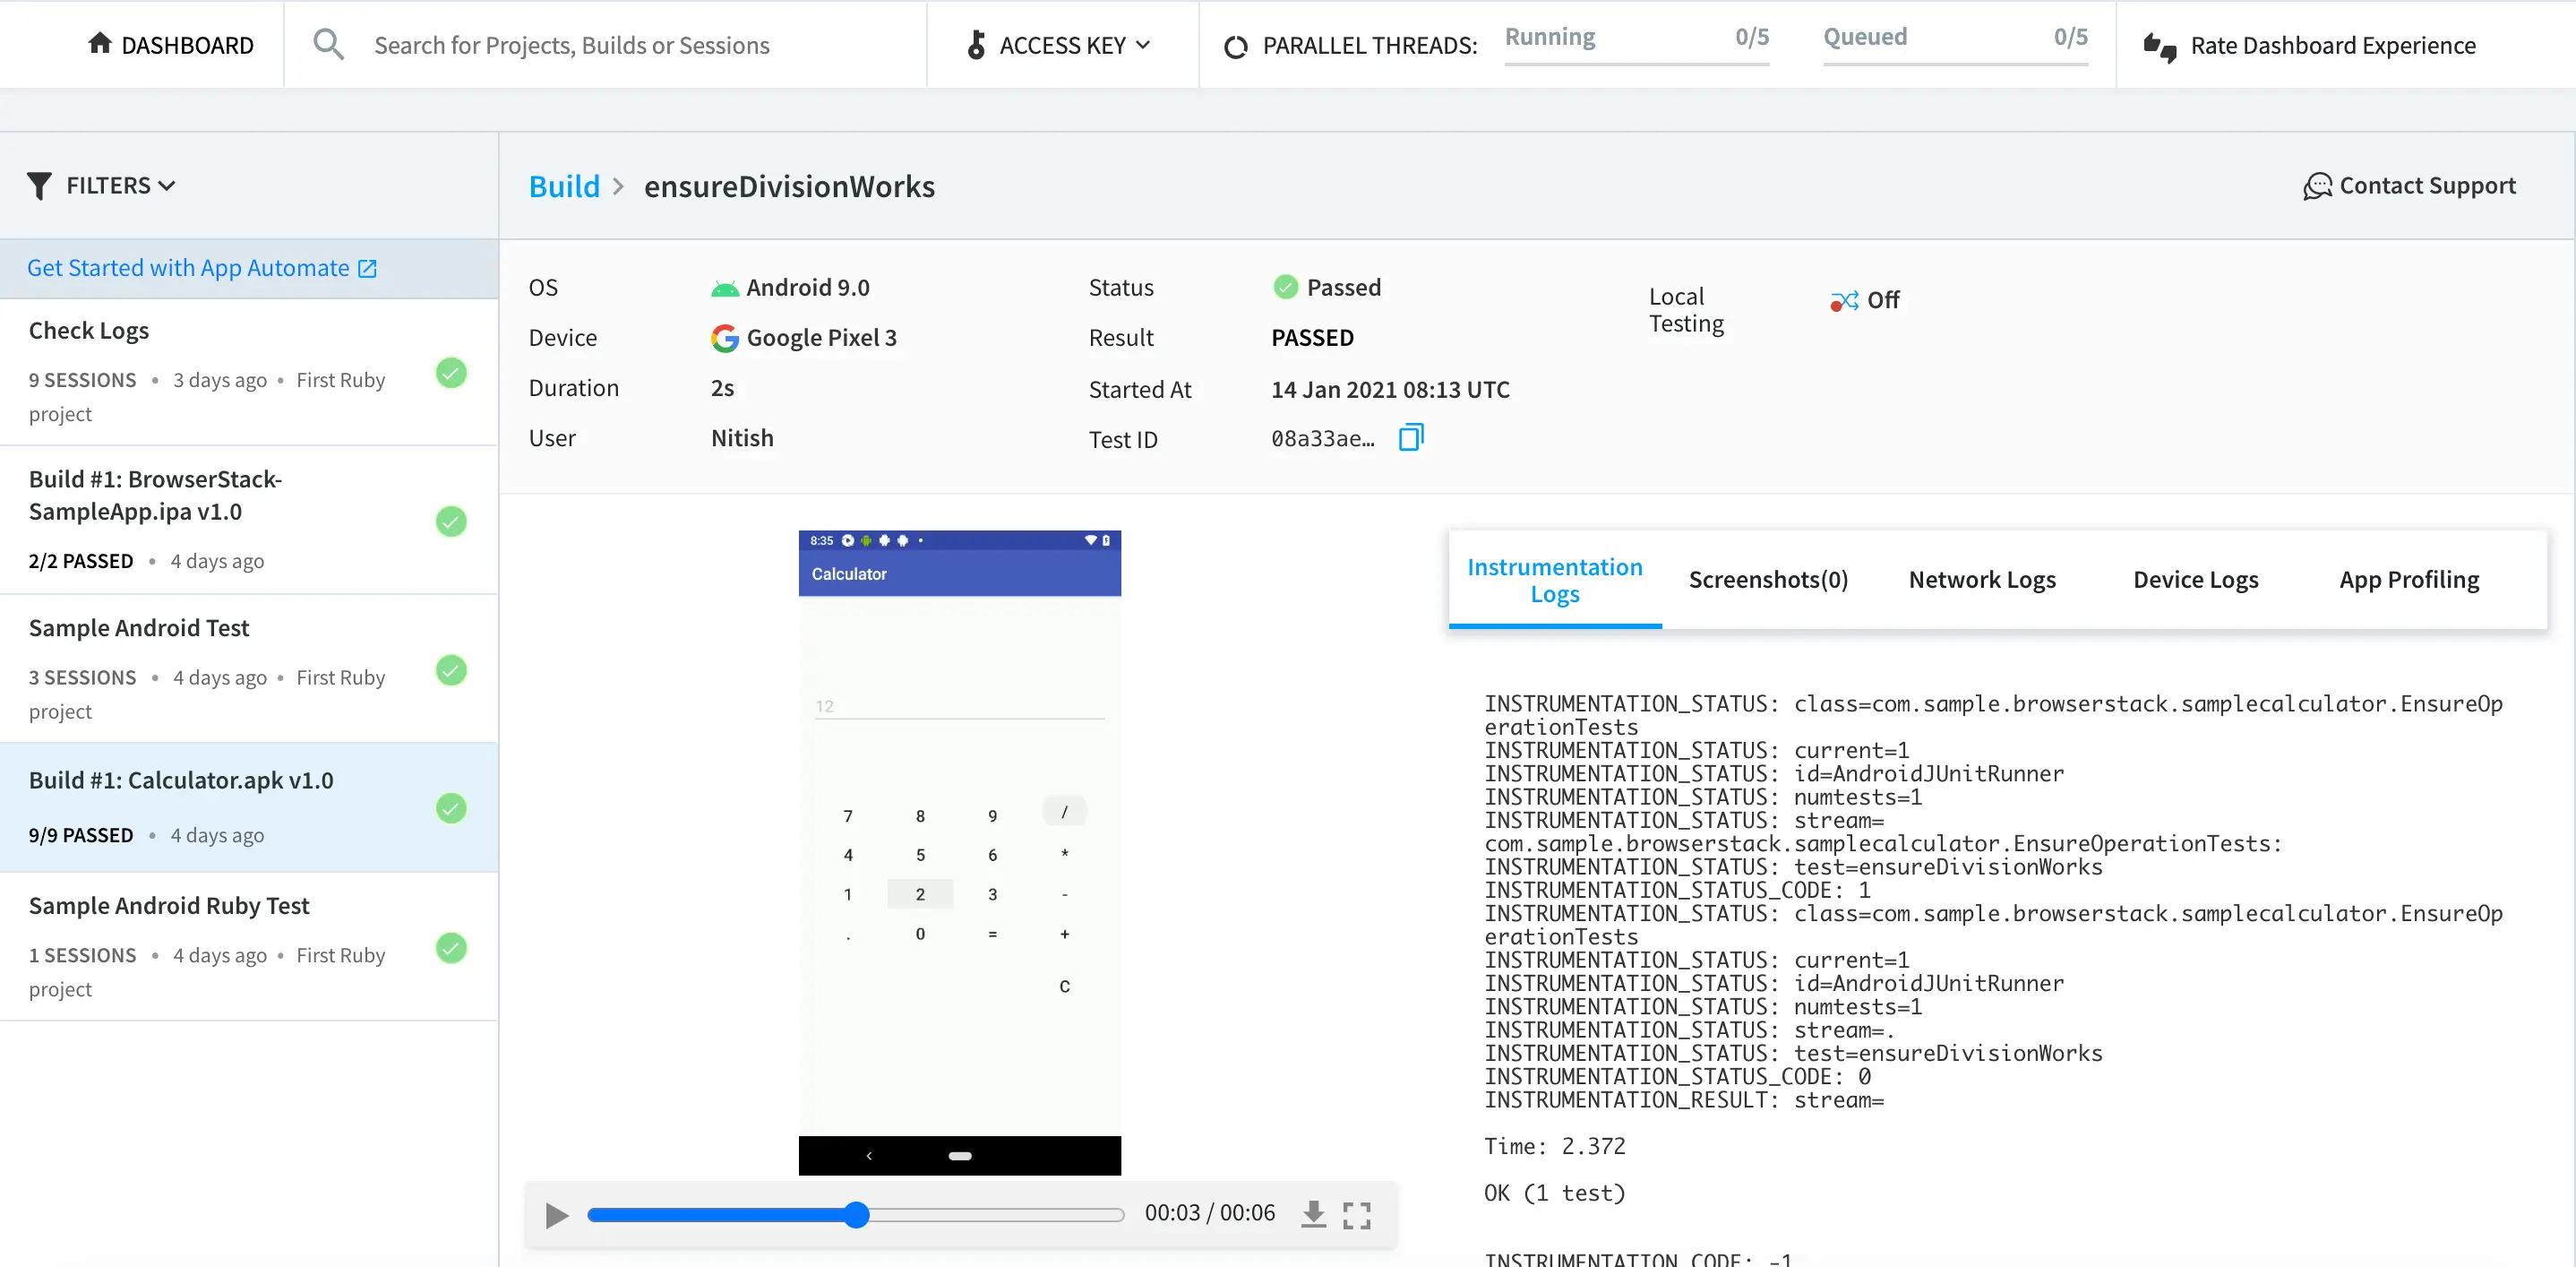Click the Local Testing Off indicator
This screenshot has height=1267, width=2576.
click(x=1865, y=300)
